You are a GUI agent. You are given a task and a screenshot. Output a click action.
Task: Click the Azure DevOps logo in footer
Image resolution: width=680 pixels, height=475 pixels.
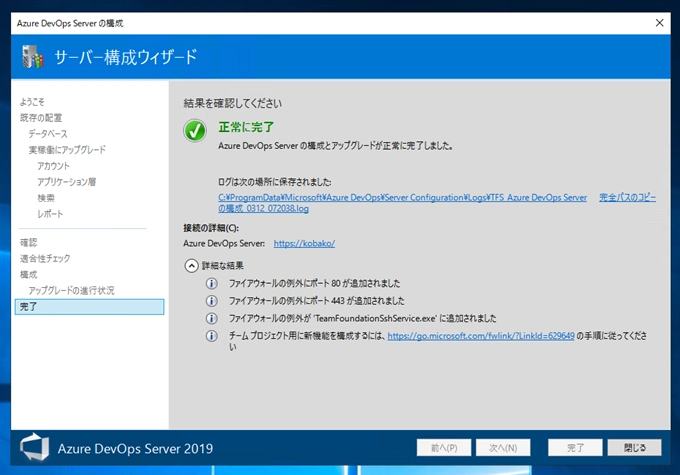click(x=34, y=447)
